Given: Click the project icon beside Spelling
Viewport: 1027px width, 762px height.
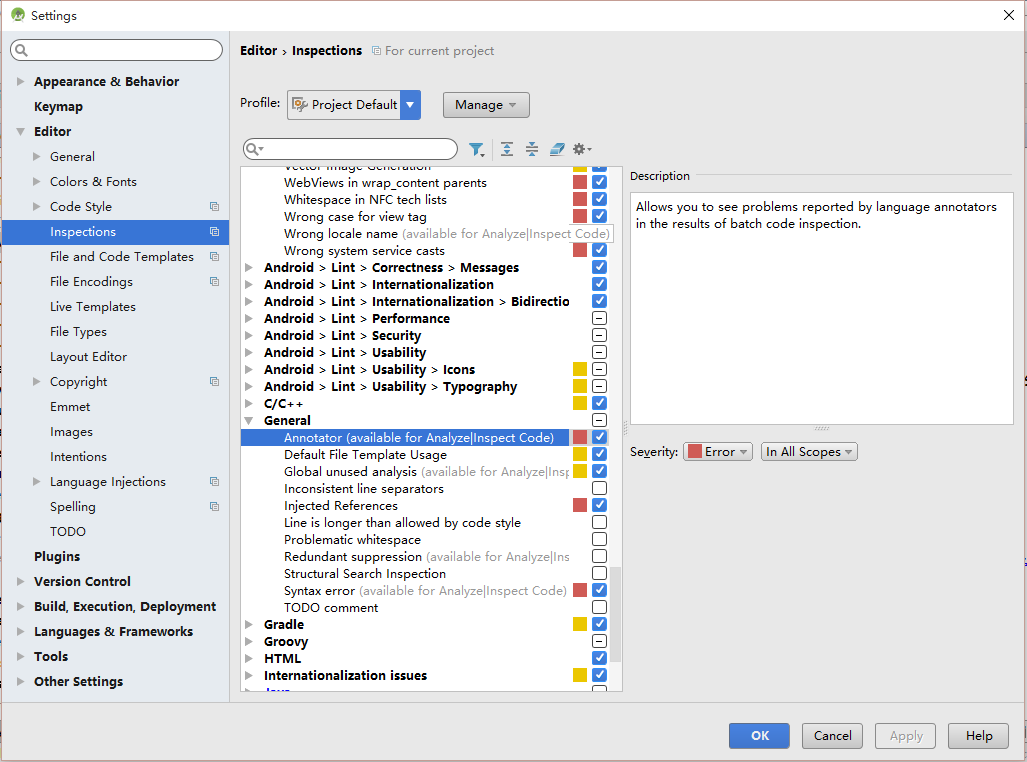Looking at the screenshot, I should point(214,506).
